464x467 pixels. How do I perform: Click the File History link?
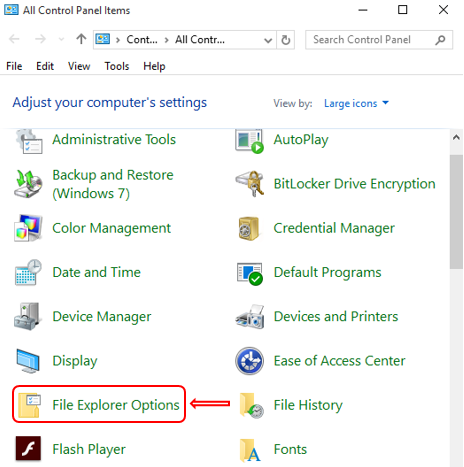click(x=308, y=406)
